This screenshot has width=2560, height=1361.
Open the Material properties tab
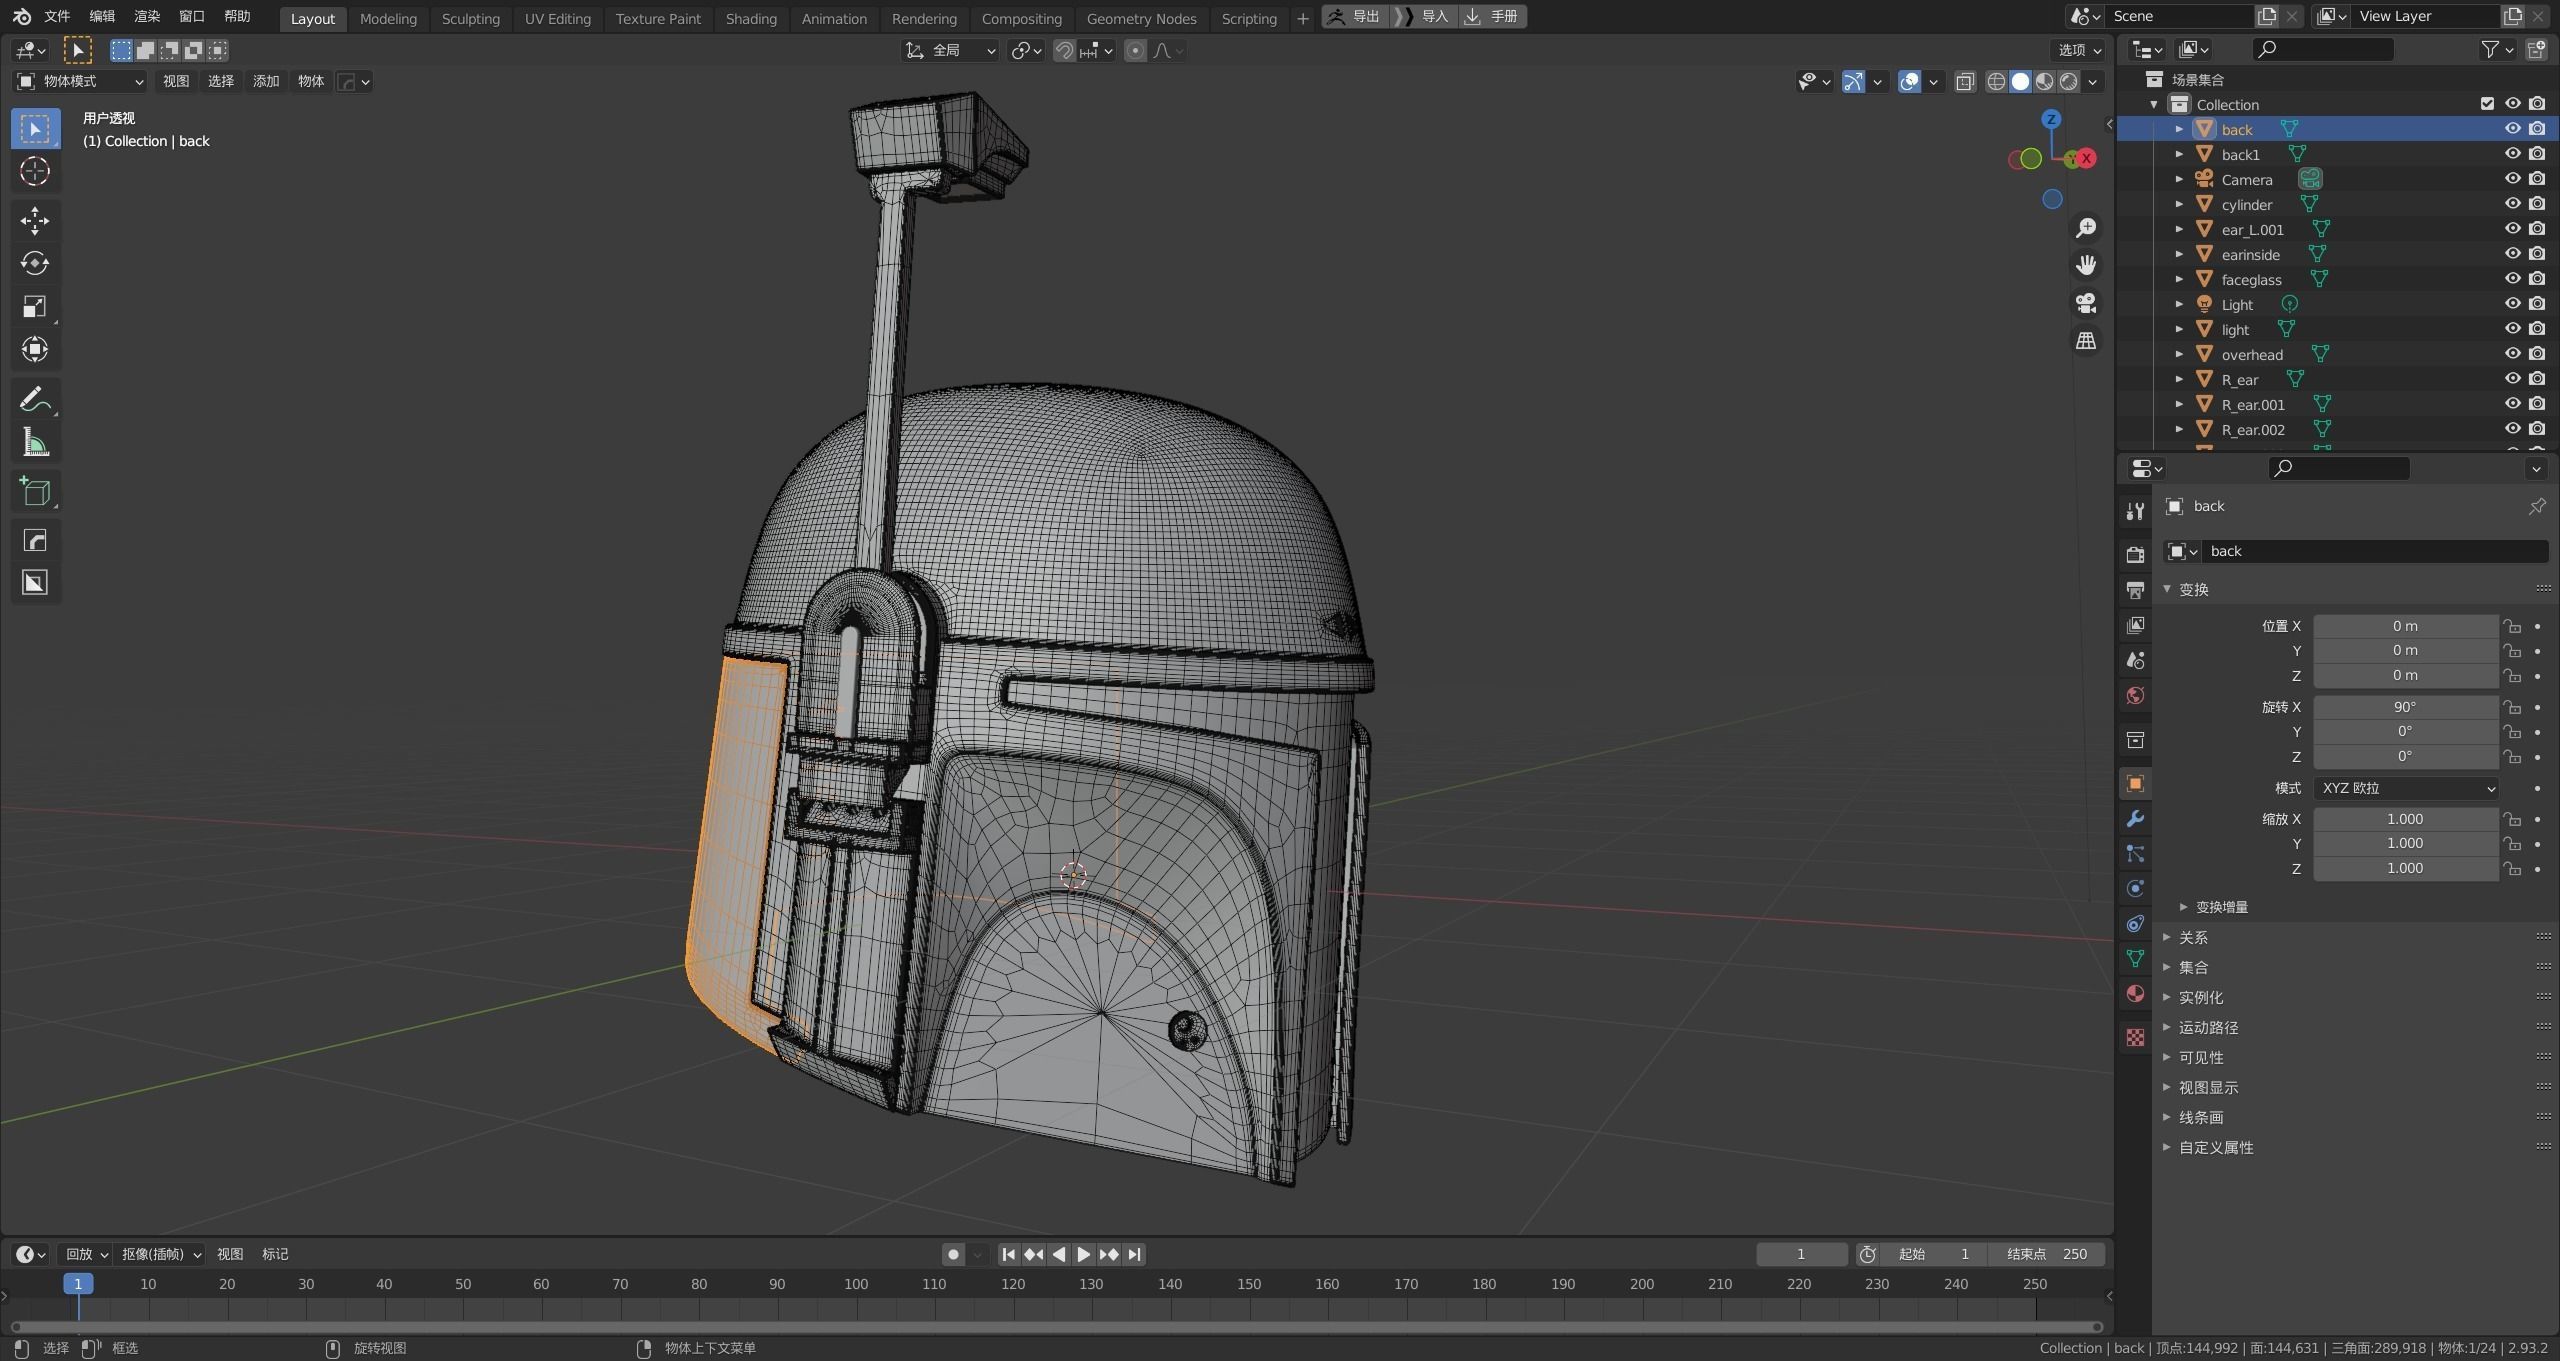tap(2135, 993)
